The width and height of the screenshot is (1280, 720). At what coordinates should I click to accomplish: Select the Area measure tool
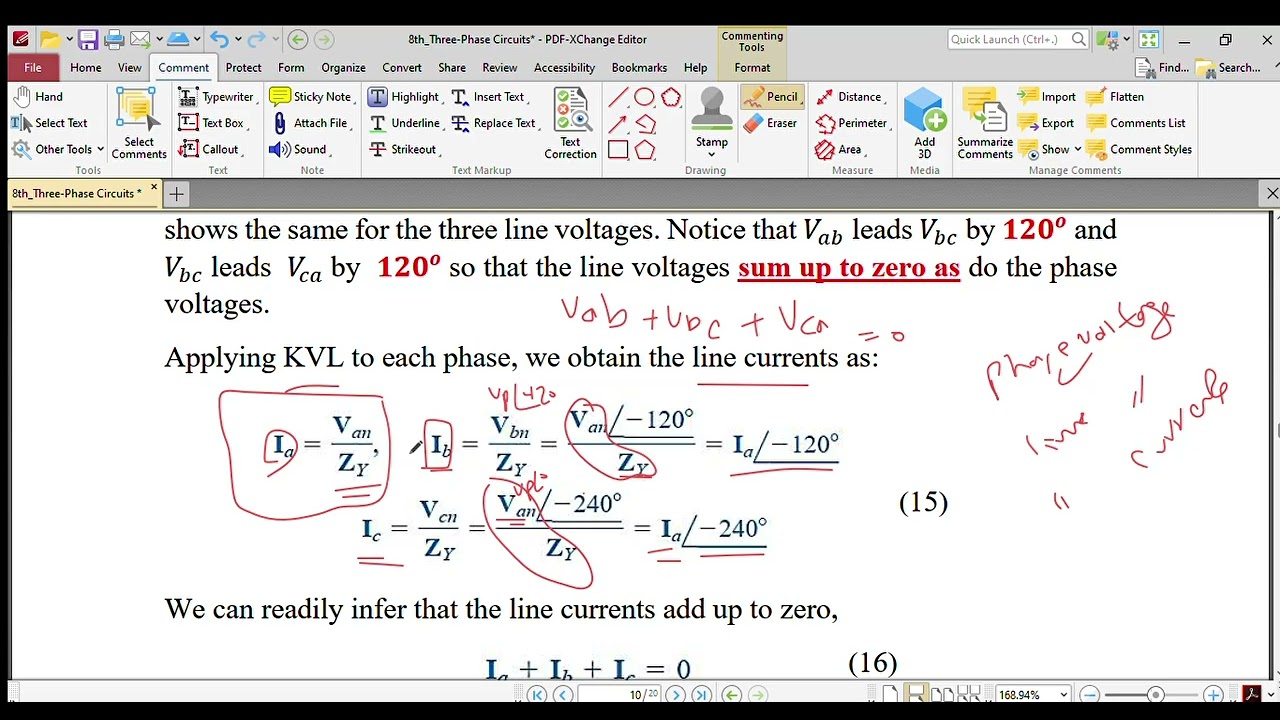coord(840,149)
